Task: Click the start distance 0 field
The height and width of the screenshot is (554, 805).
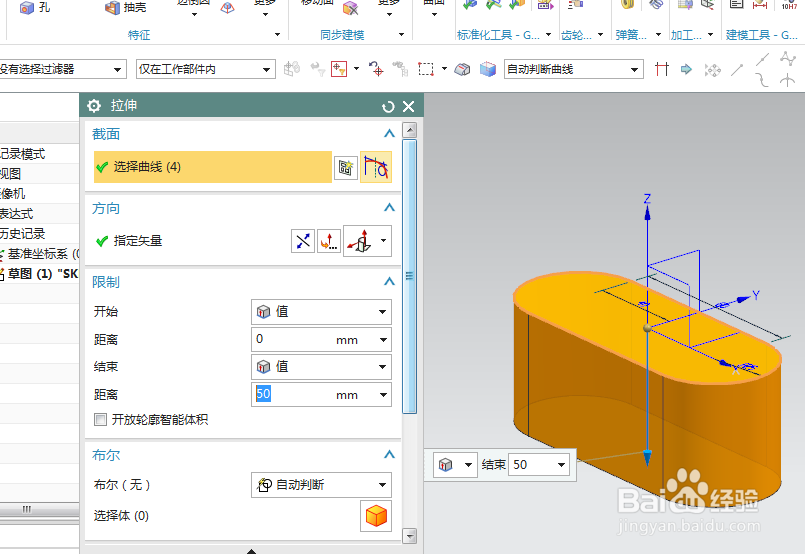Action: point(321,339)
